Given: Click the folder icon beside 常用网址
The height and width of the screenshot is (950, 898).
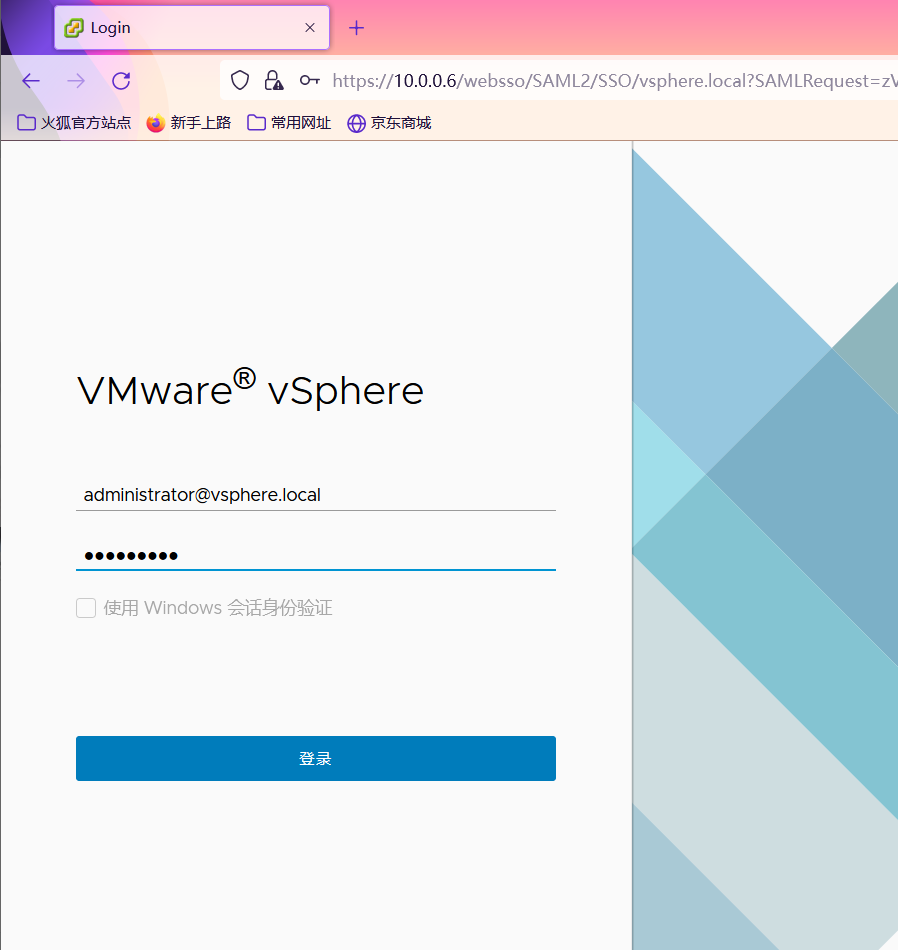Looking at the screenshot, I should click(x=256, y=123).
